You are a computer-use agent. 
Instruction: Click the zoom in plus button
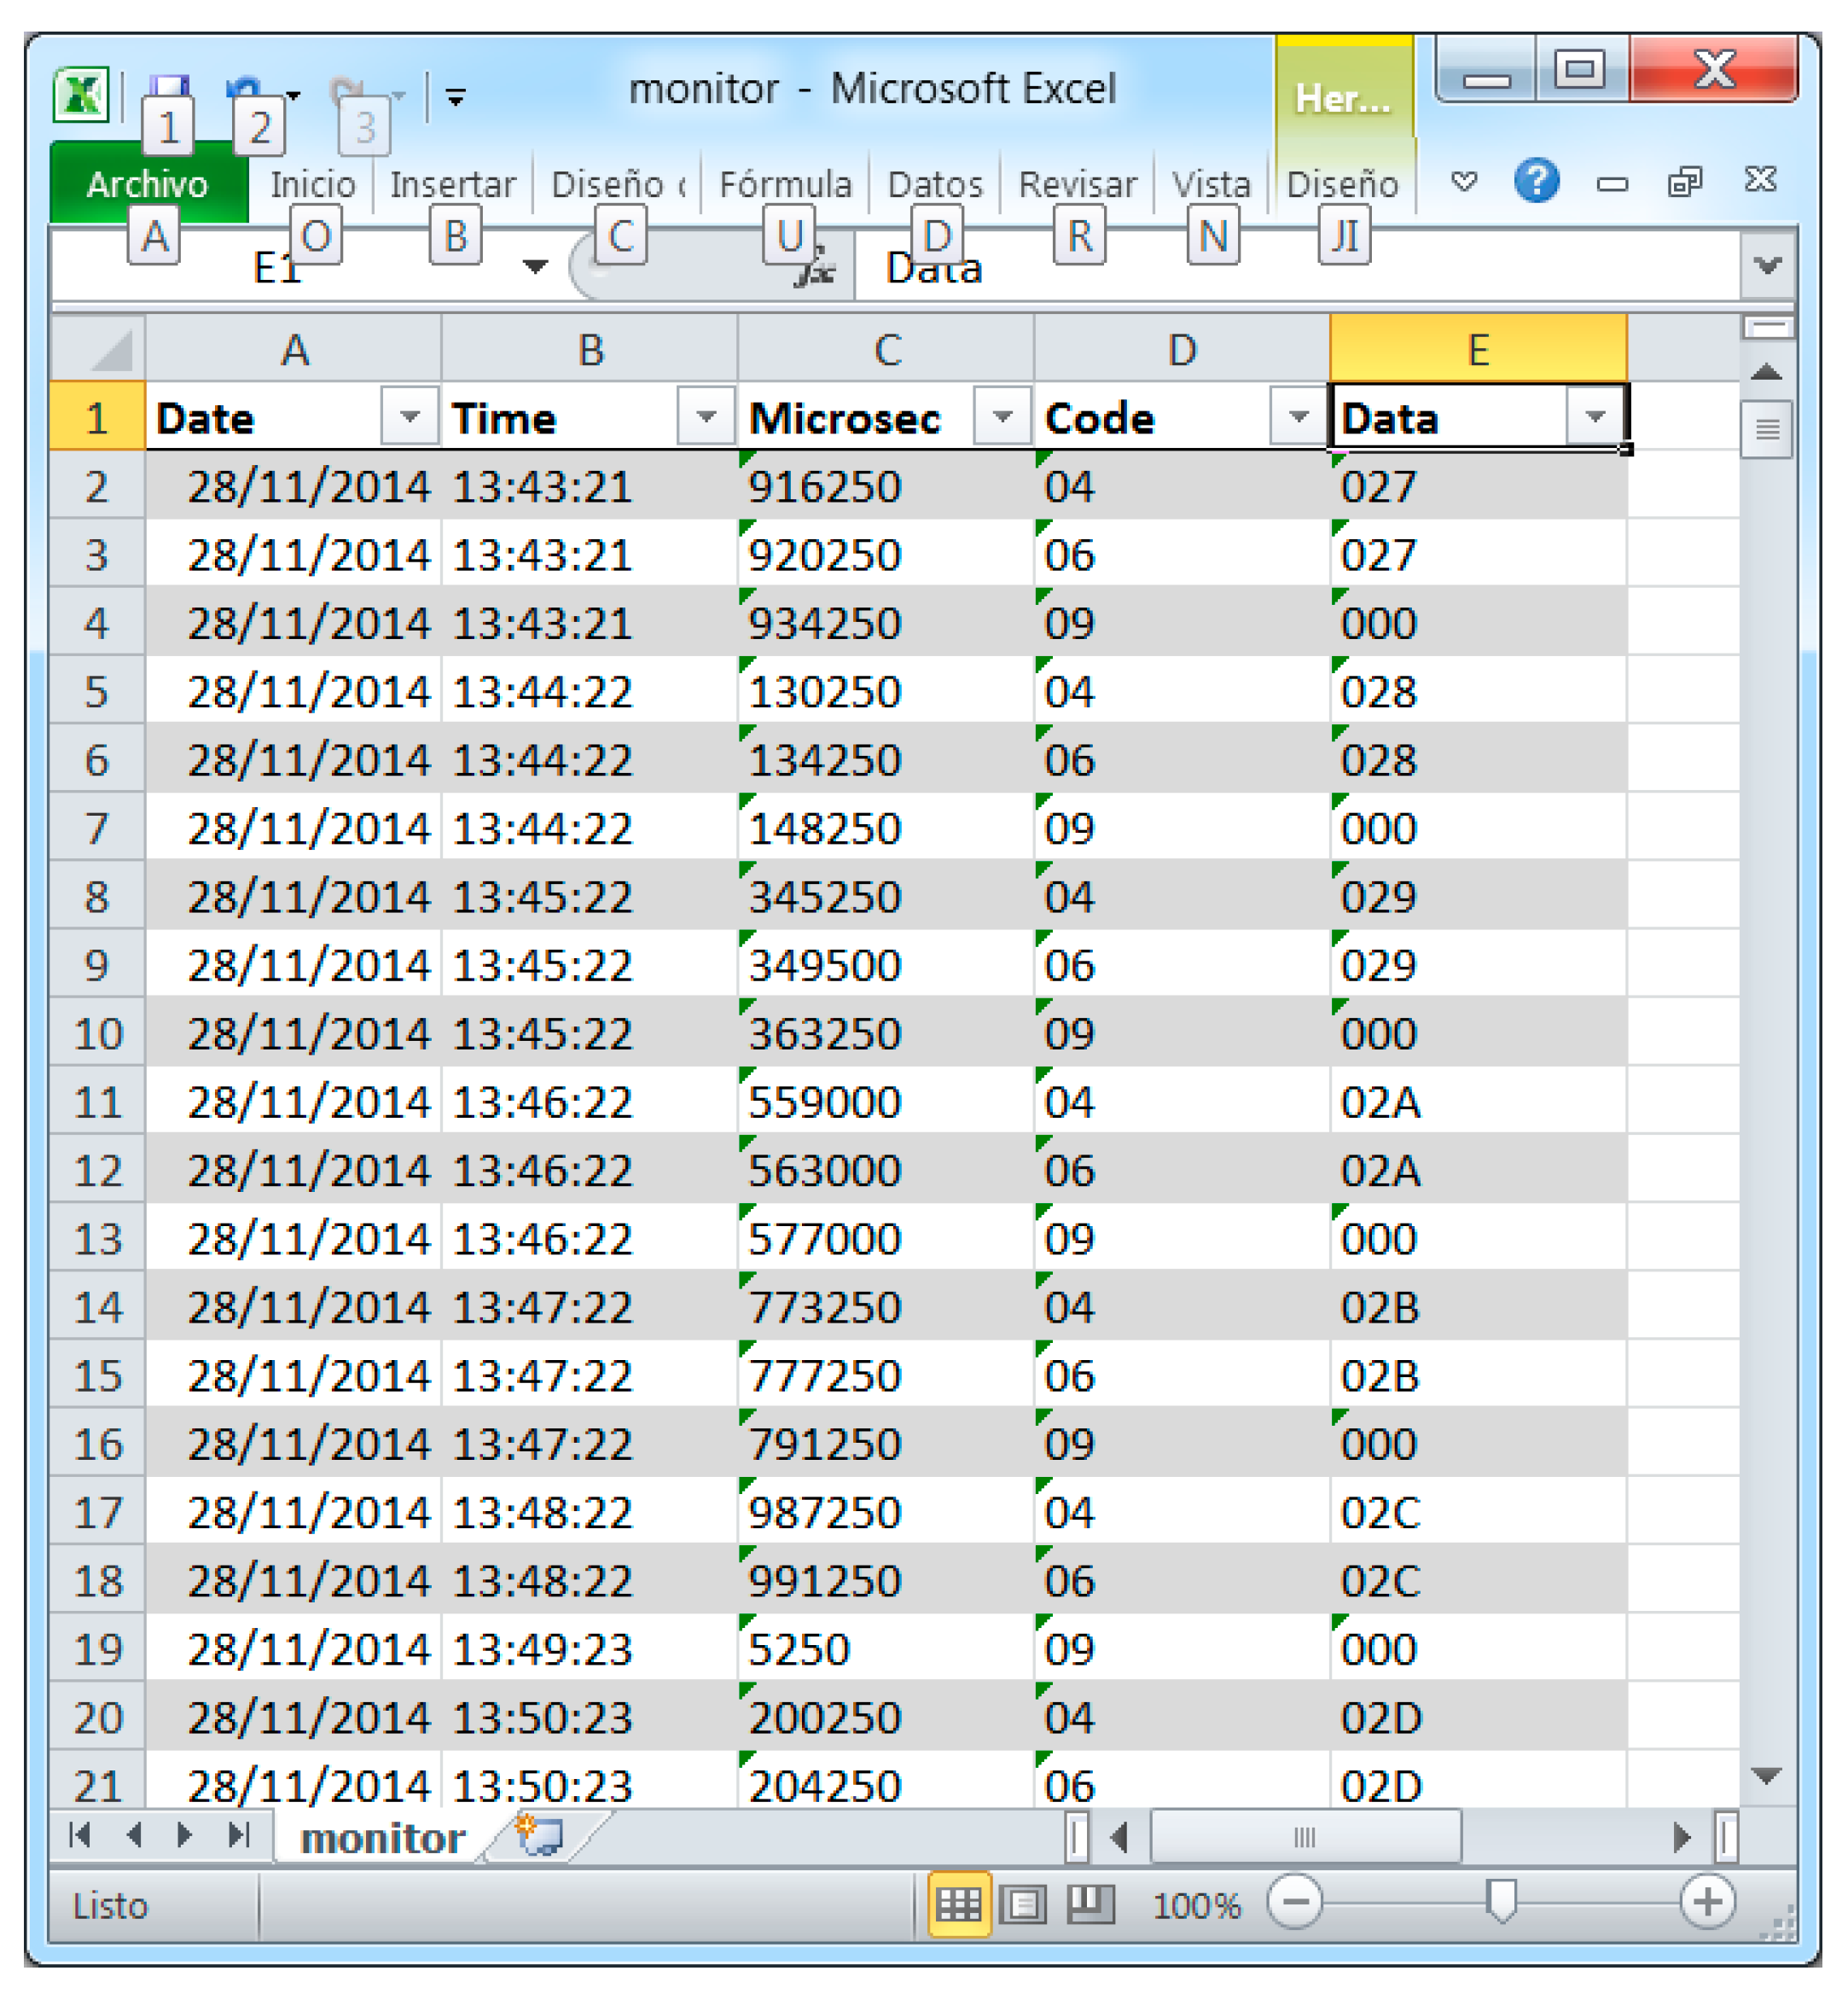click(x=1707, y=1901)
